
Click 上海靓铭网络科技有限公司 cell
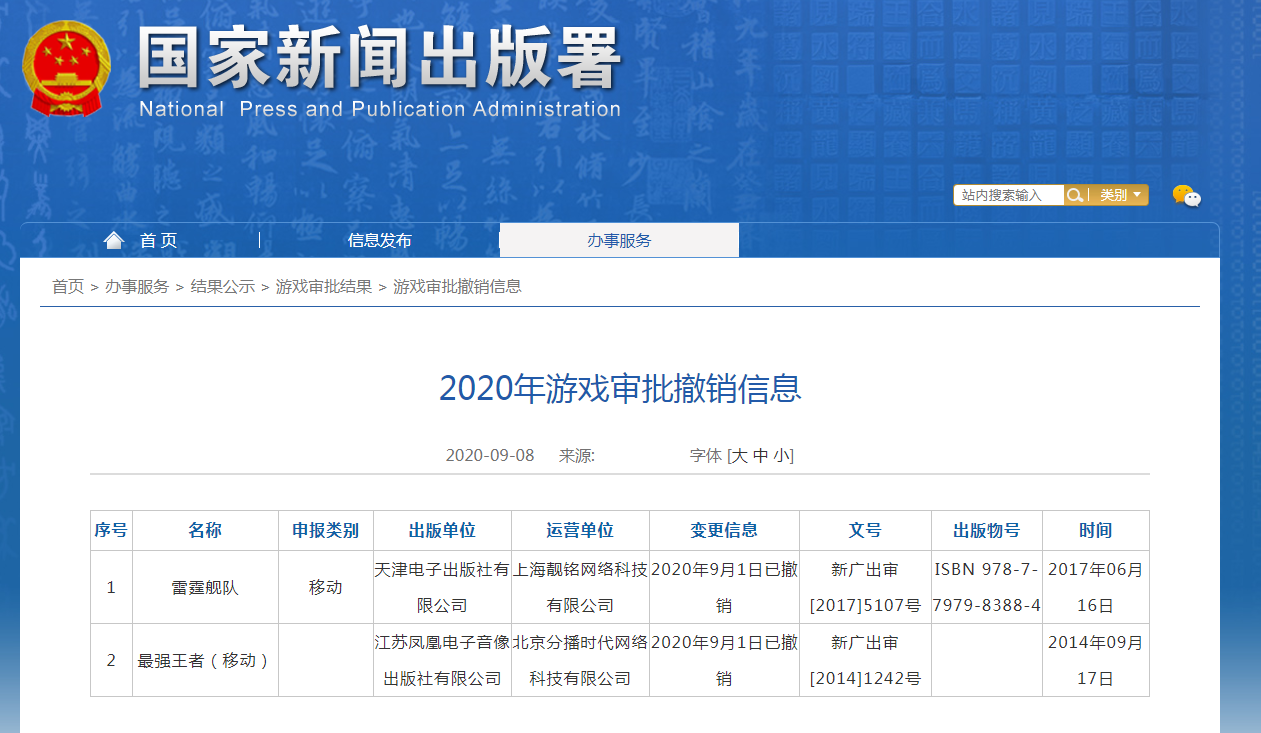pos(580,587)
